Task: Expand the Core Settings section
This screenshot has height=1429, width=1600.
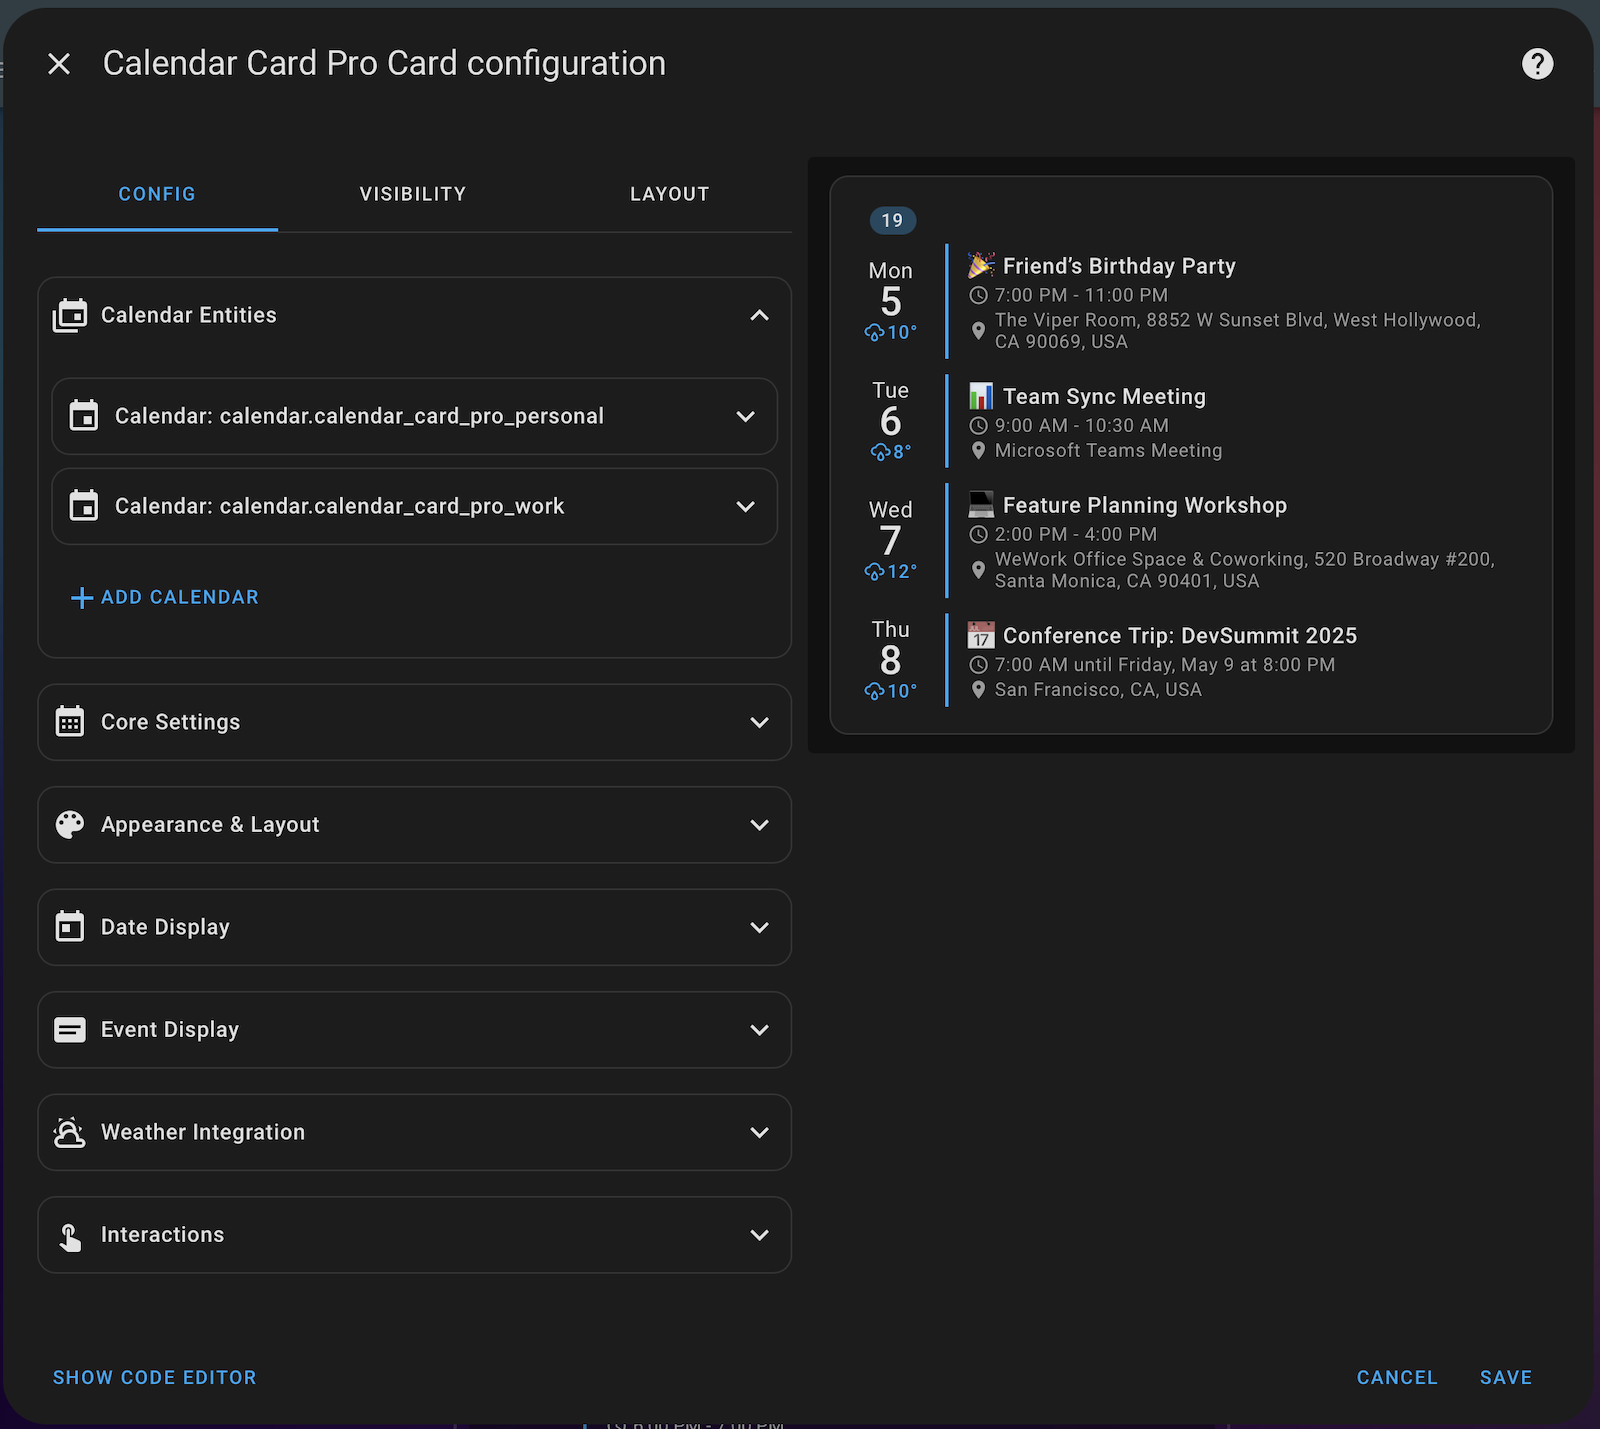Action: pyautogui.click(x=759, y=722)
